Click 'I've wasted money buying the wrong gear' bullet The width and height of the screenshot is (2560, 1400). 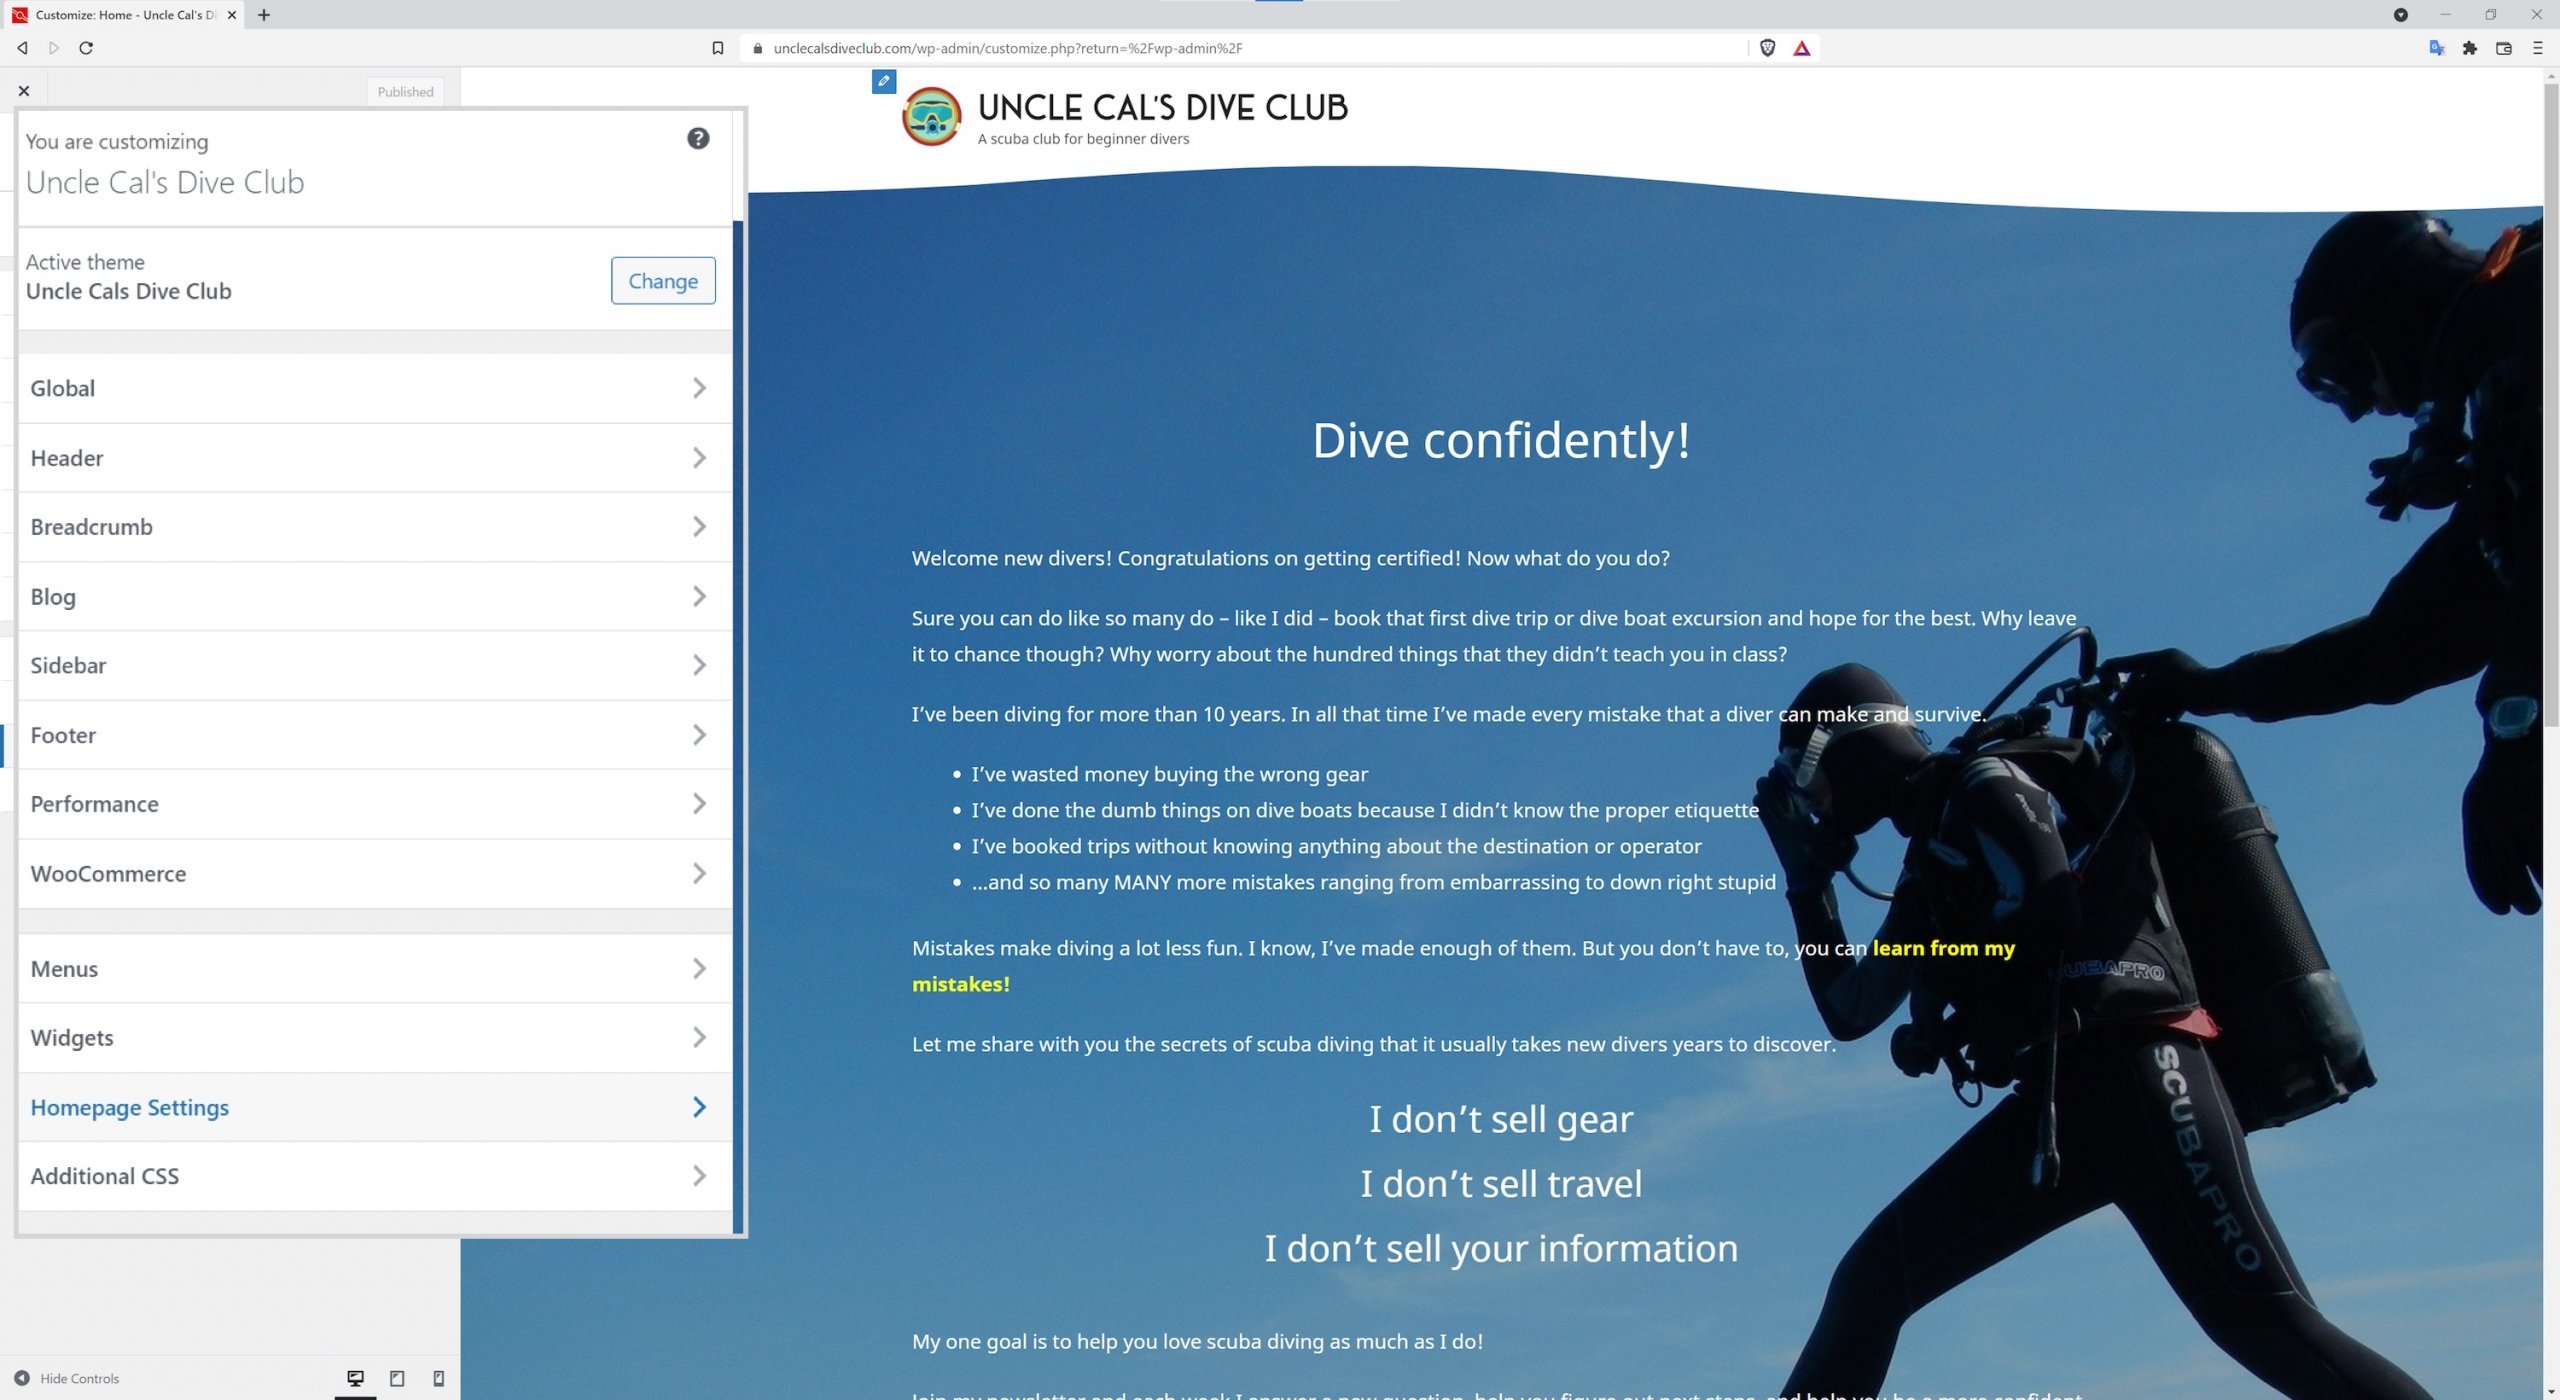click(x=1169, y=774)
